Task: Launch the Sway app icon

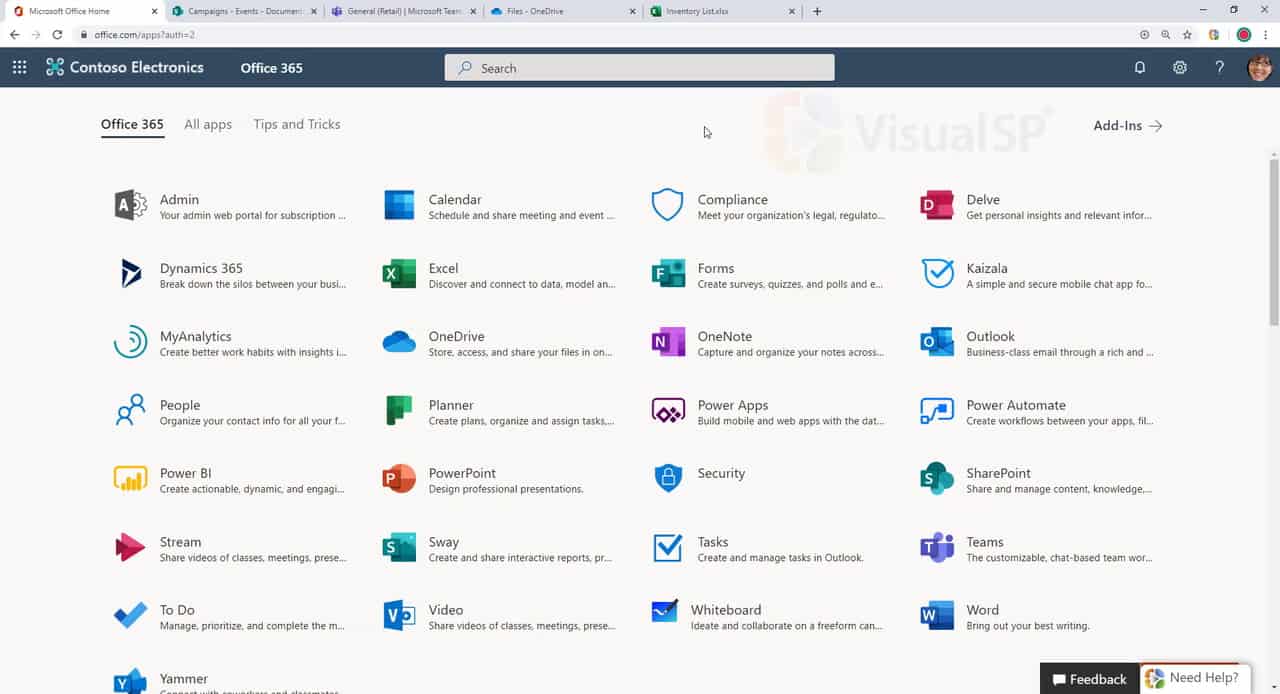Action: point(399,547)
